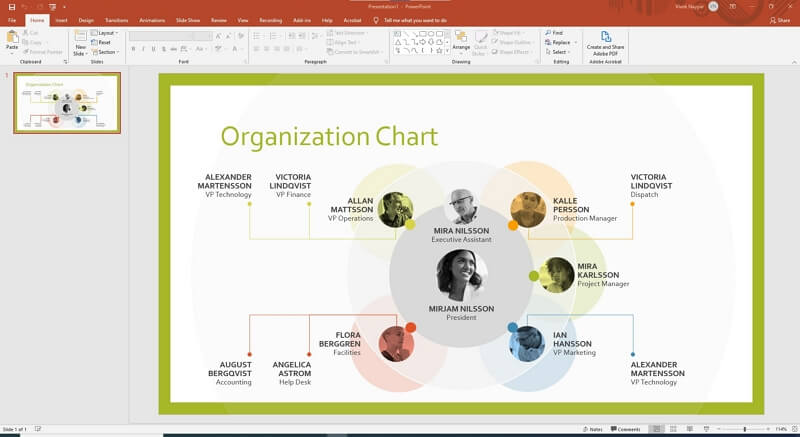Toggle Underline formatting
This screenshot has height=437, width=800.
[154, 49]
